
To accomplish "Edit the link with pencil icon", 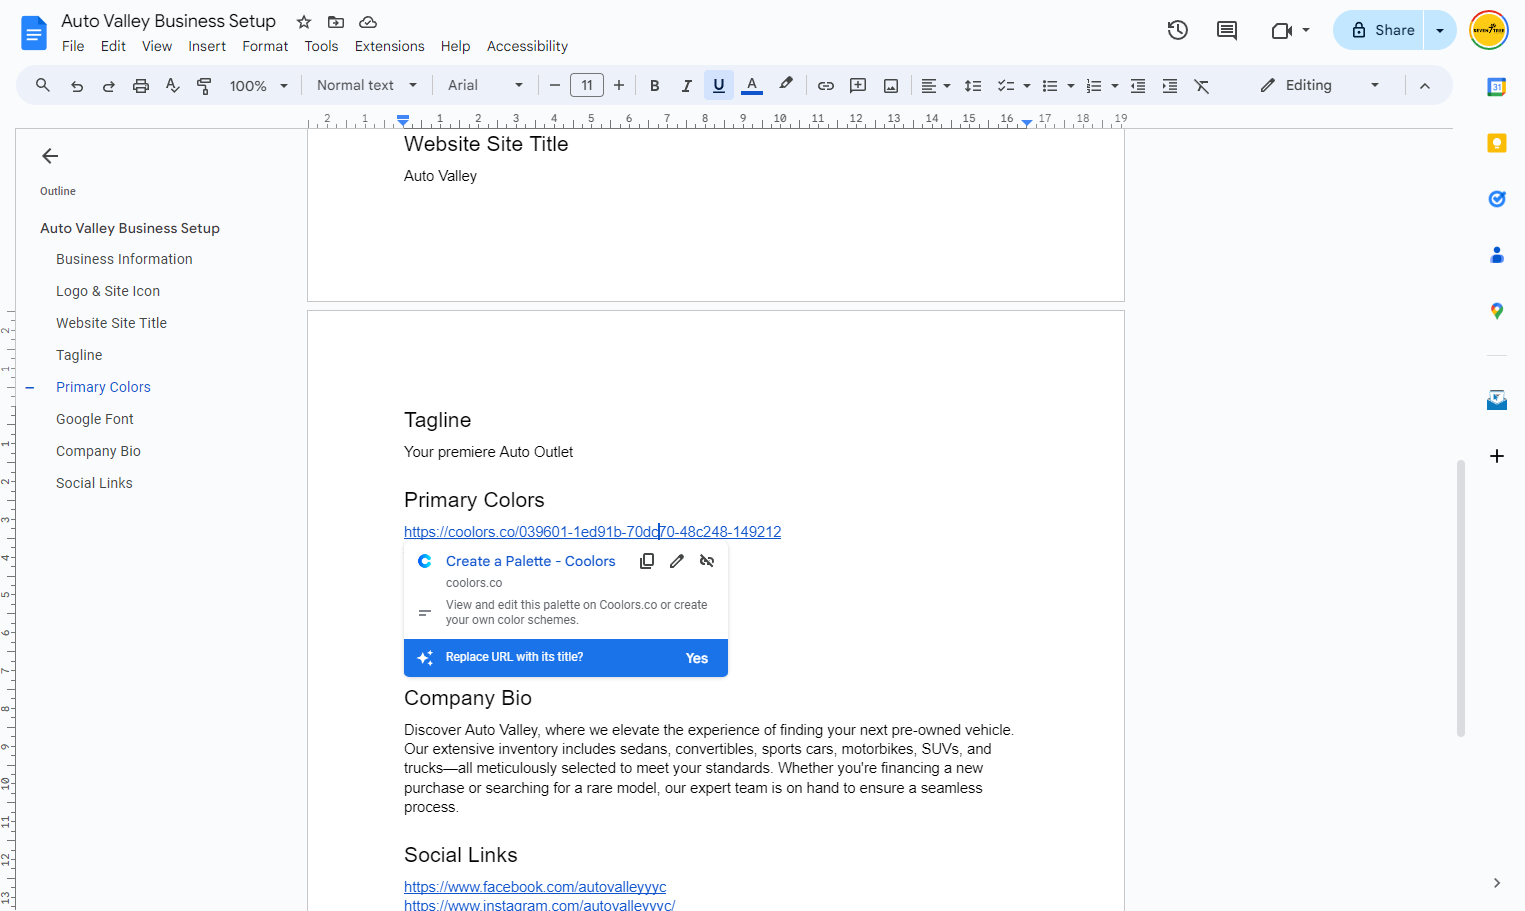I will pyautogui.click(x=677, y=561).
